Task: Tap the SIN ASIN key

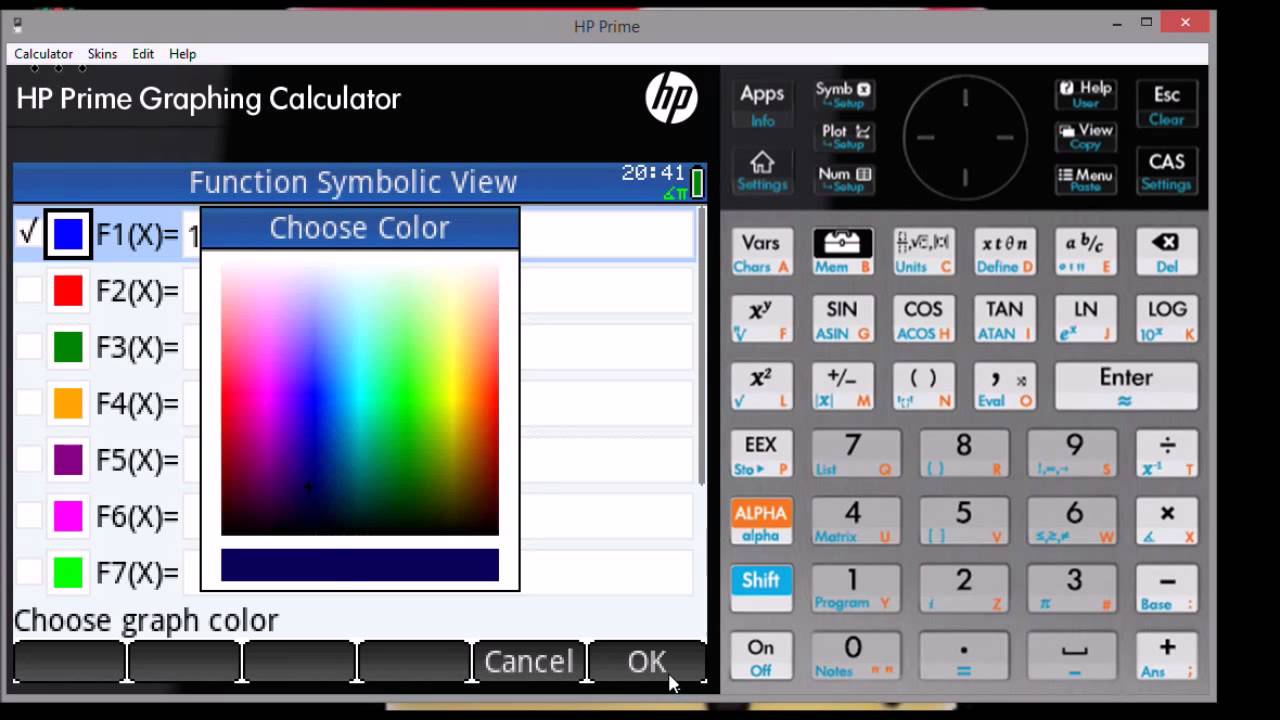Action: [x=842, y=319]
